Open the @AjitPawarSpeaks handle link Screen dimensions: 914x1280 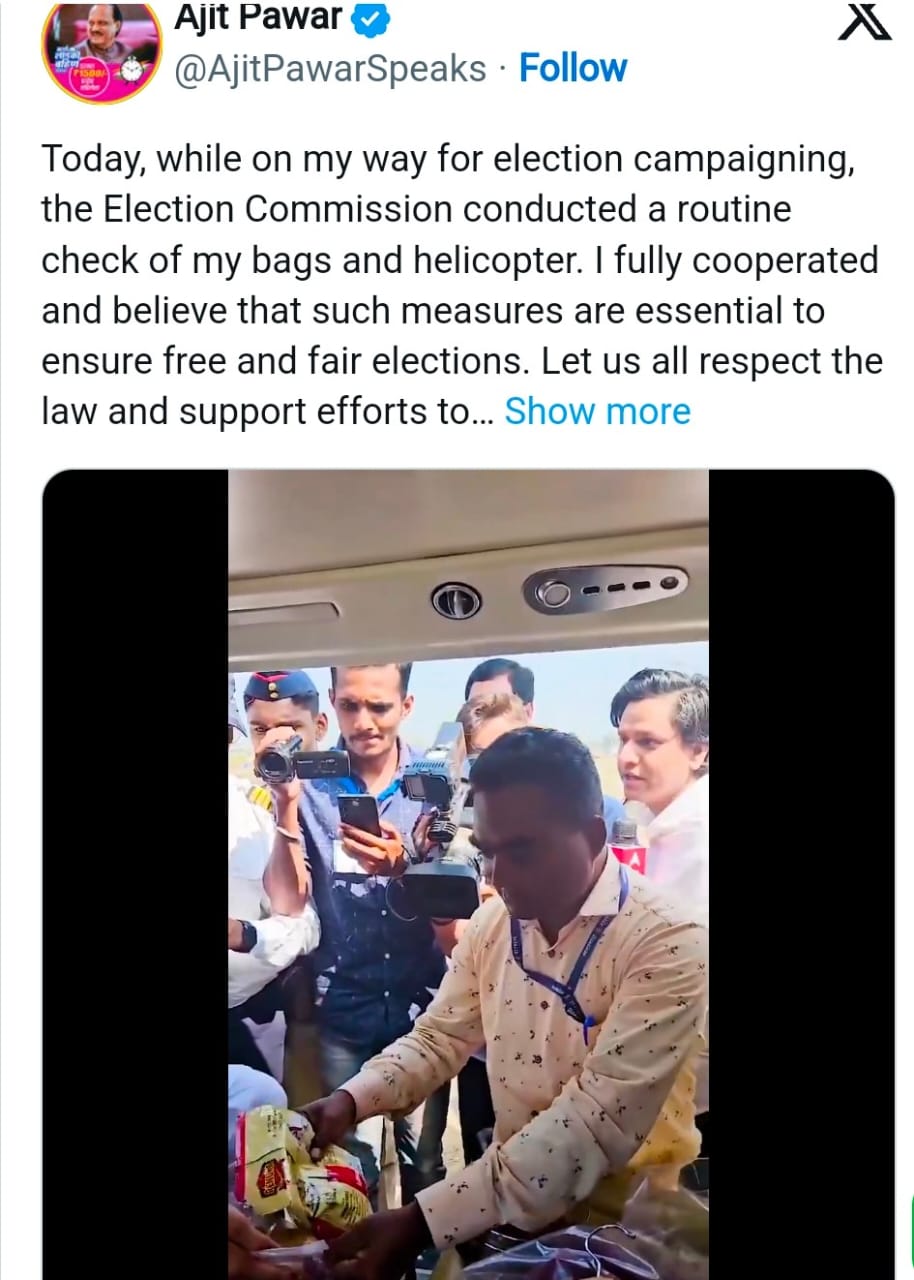330,69
